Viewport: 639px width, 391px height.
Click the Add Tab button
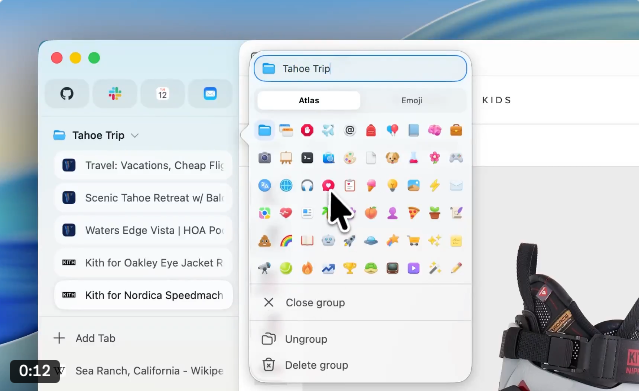(x=84, y=338)
